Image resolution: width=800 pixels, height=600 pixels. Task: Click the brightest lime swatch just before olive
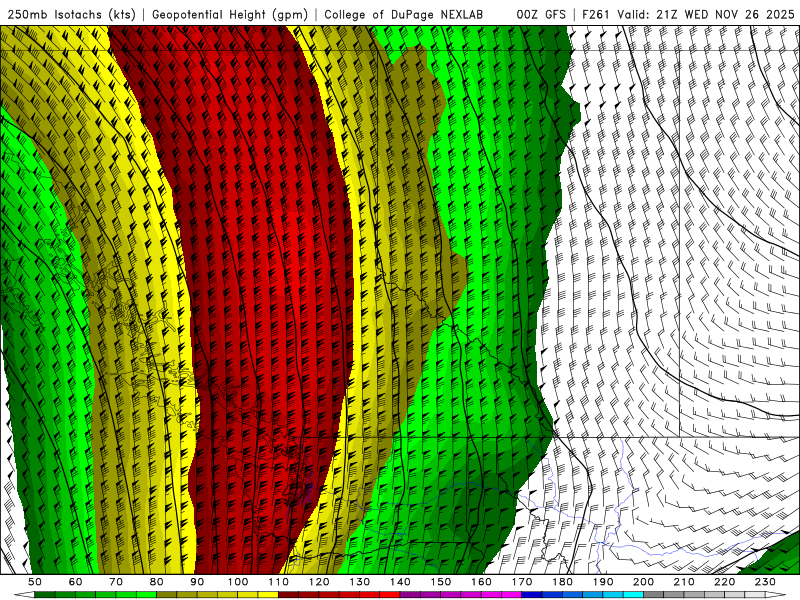(146, 595)
